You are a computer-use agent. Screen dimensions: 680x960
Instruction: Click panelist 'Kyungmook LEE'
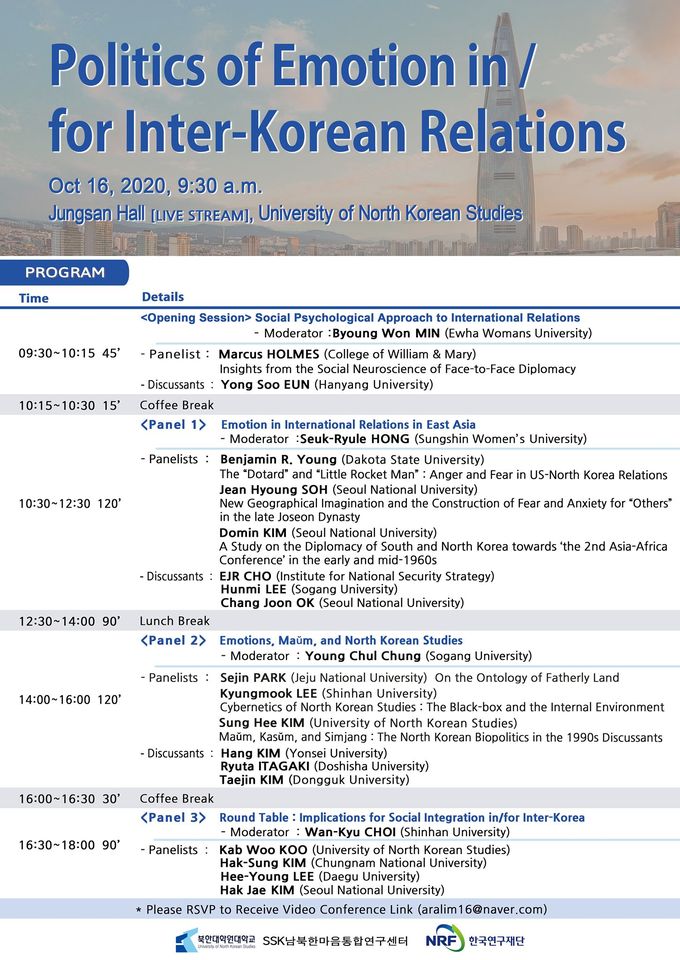click(269, 693)
